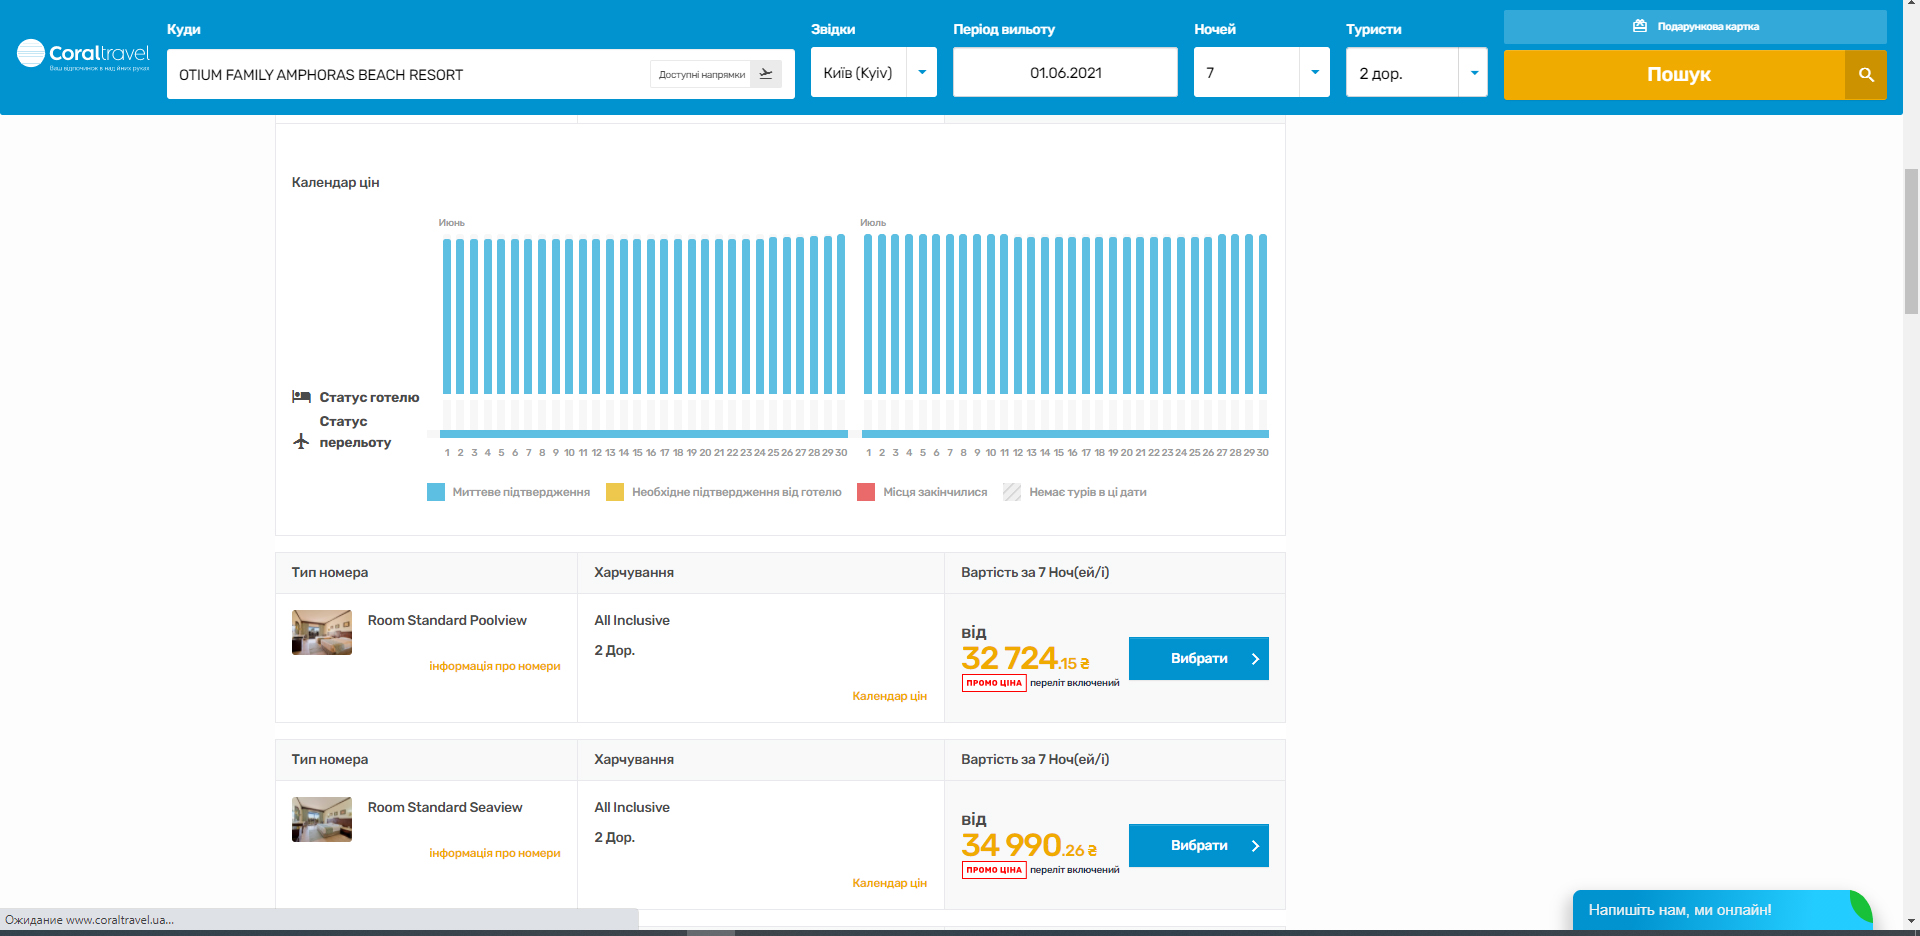Click the price 32 724 for Poolview
The width and height of the screenshot is (1920, 936).
[1025, 659]
